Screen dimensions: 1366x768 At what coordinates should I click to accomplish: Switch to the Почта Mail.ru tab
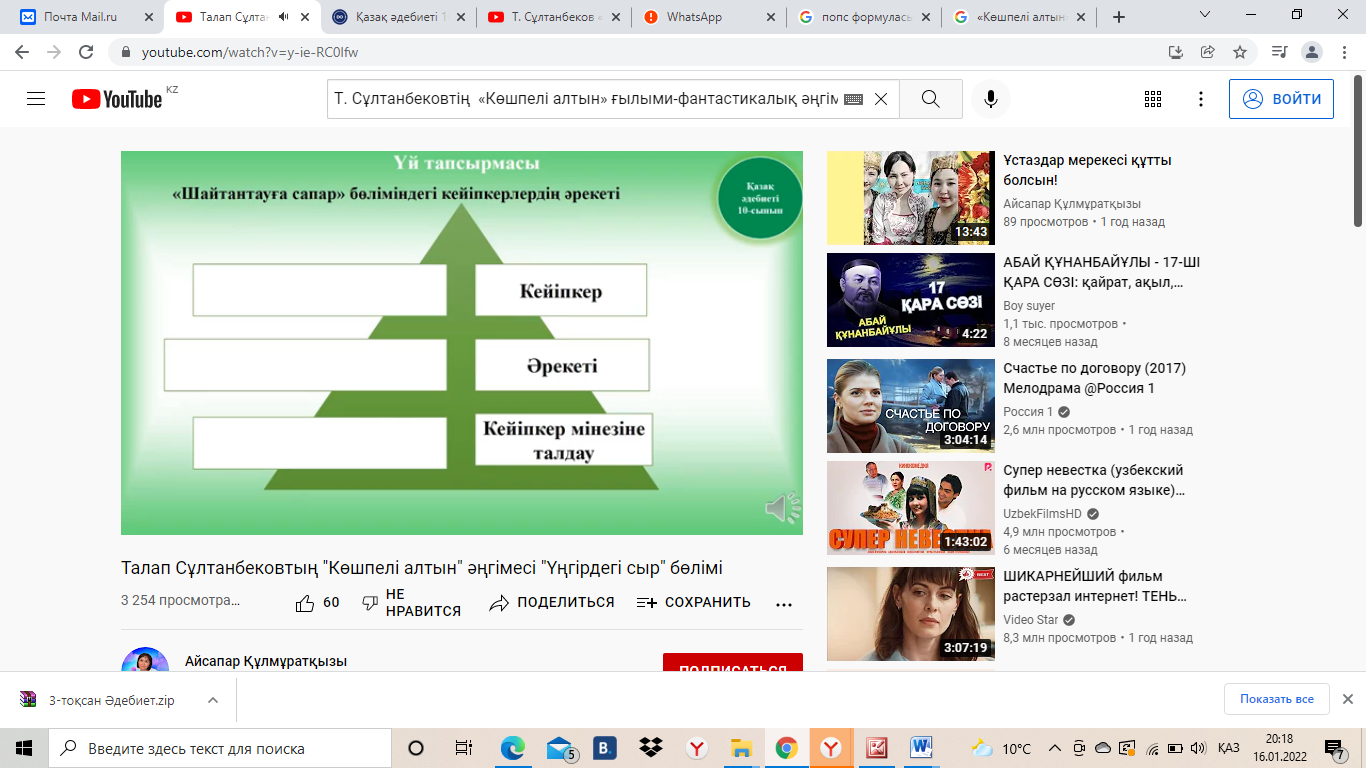tap(86, 17)
